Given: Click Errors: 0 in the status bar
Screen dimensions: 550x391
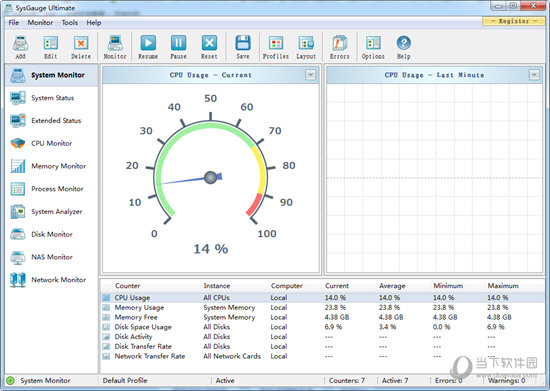Looking at the screenshot, I should (449, 380).
